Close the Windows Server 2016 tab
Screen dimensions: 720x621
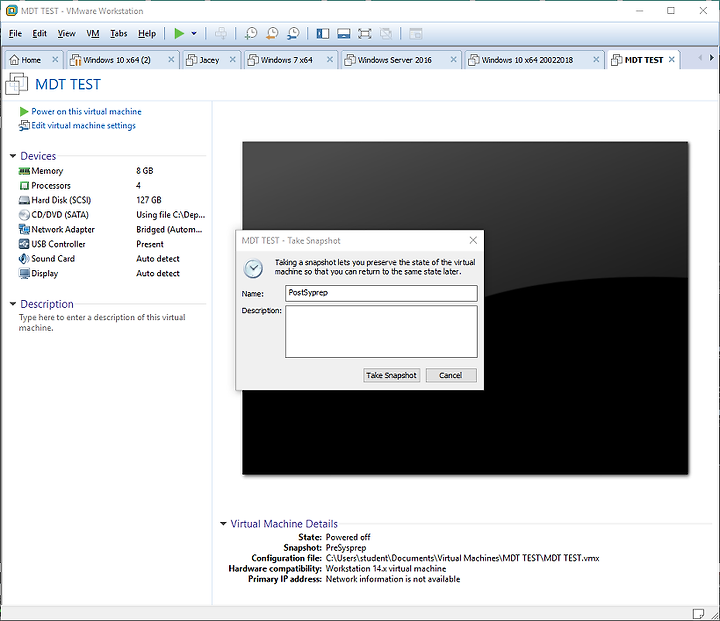pyautogui.click(x=453, y=60)
